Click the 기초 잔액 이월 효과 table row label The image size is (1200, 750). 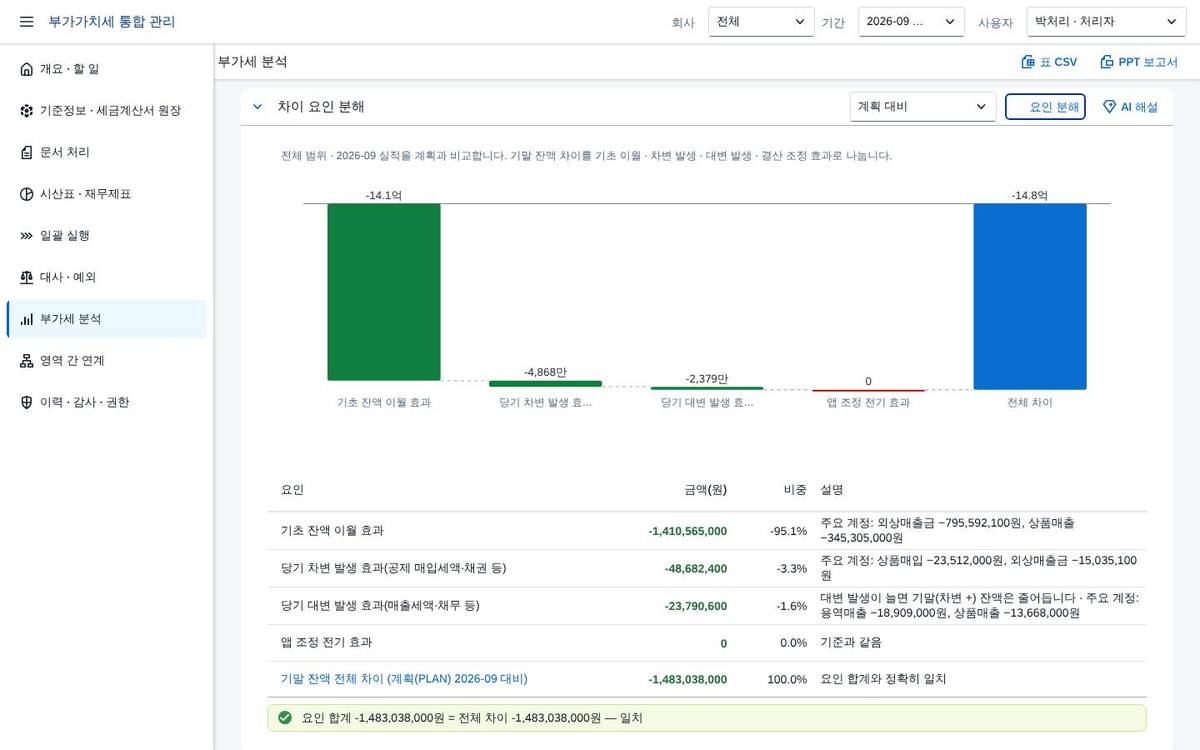pos(332,531)
